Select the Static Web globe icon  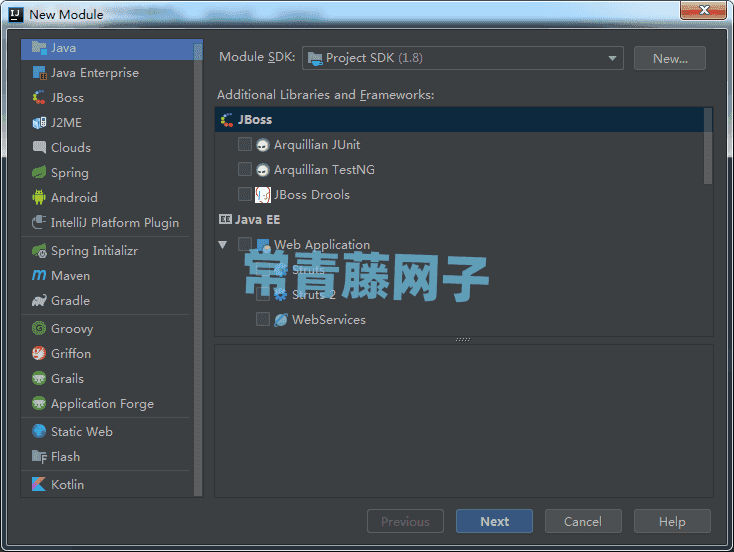tap(39, 431)
